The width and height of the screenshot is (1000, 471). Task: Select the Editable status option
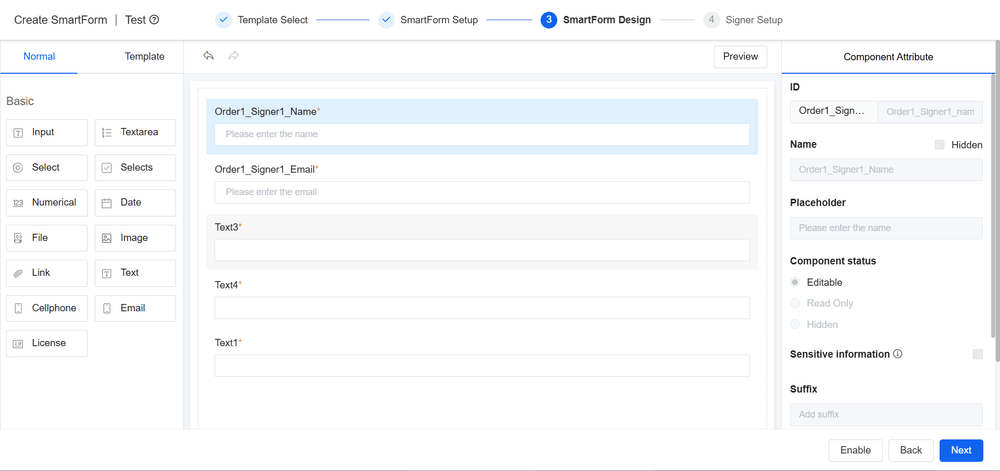(796, 283)
